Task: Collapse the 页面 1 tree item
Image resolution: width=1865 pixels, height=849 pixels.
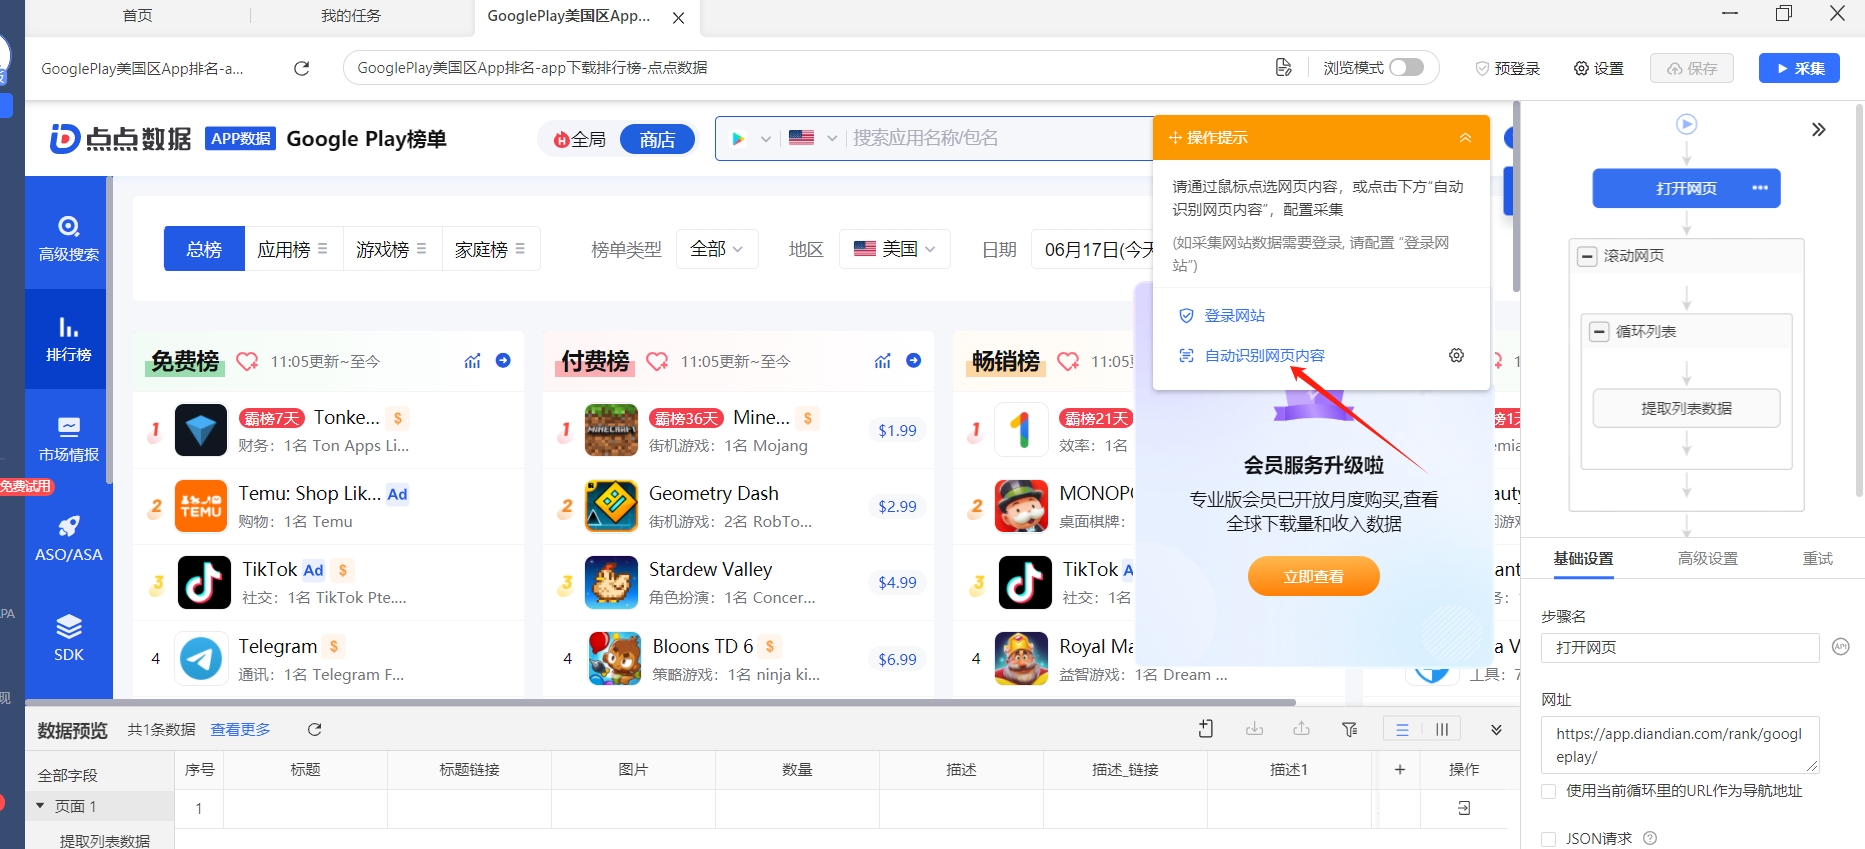Action: click(41, 806)
